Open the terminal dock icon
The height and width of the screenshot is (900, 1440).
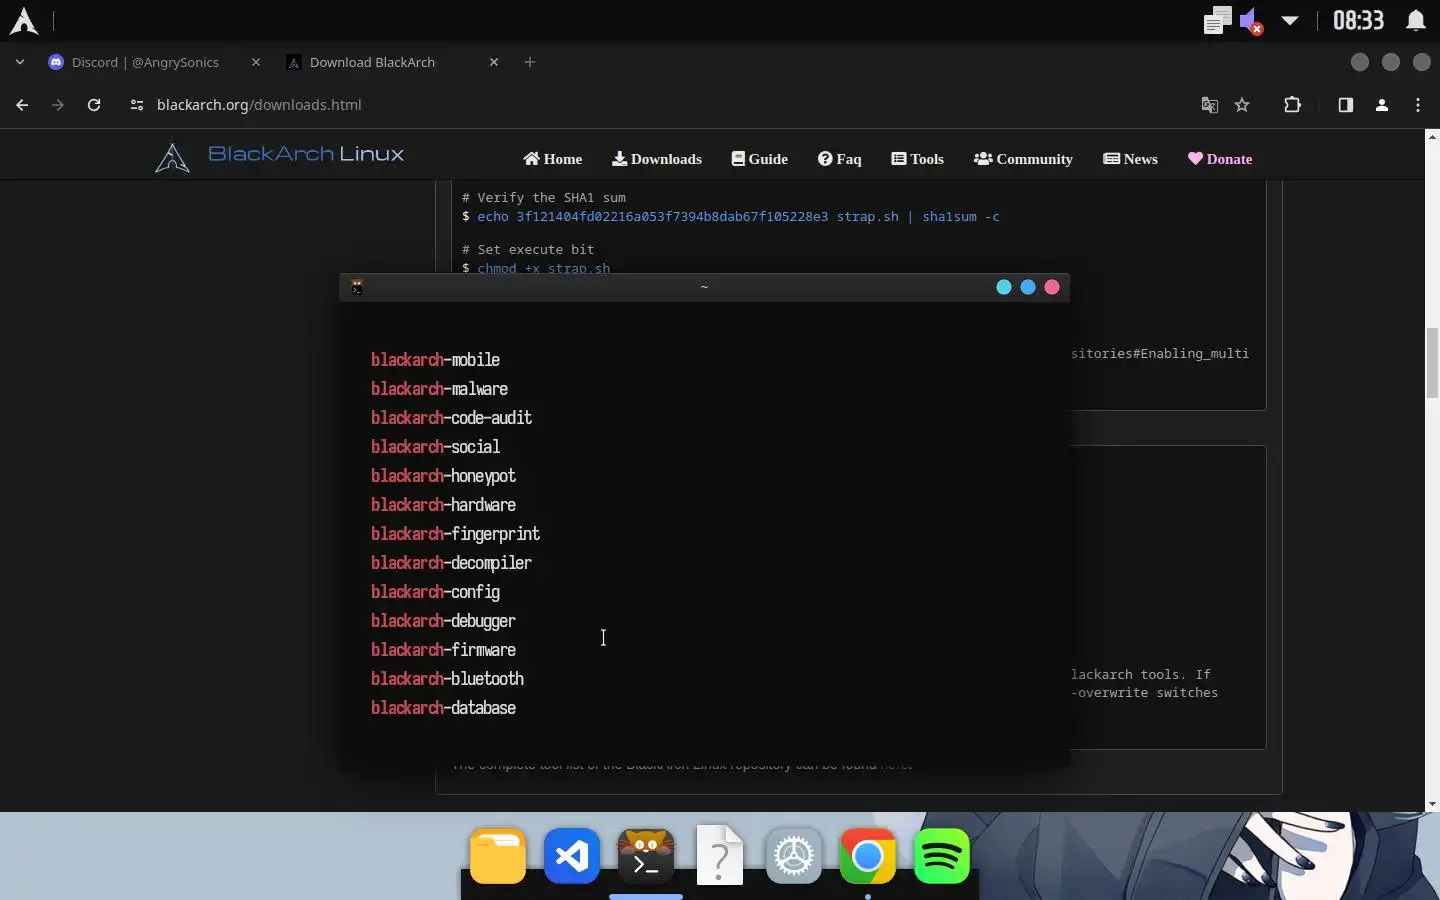point(645,856)
